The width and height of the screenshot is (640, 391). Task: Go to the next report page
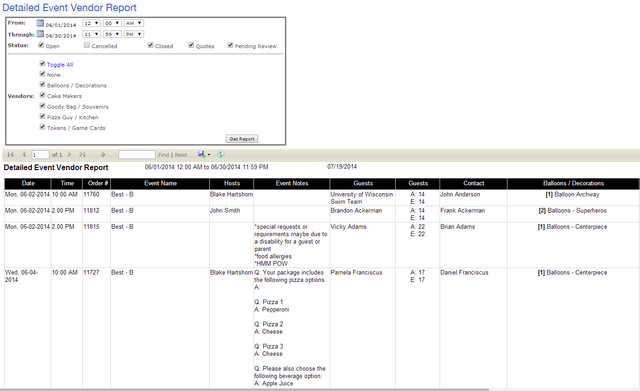pyautogui.click(x=69, y=154)
